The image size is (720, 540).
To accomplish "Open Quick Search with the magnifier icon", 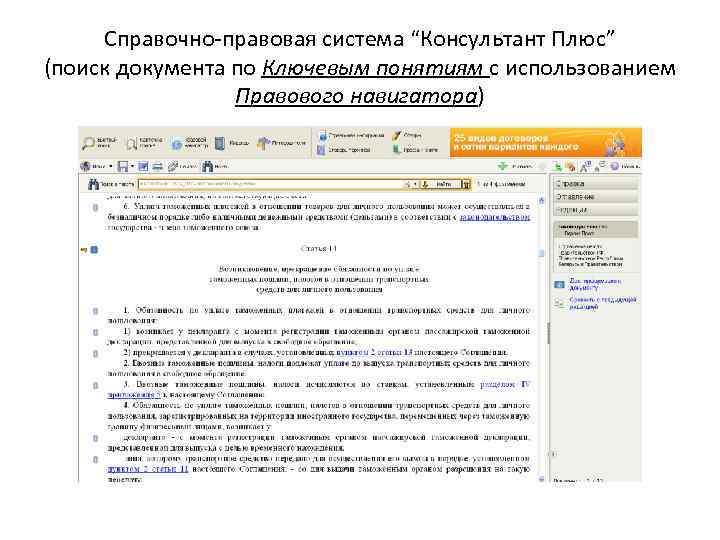I will tap(88, 143).
